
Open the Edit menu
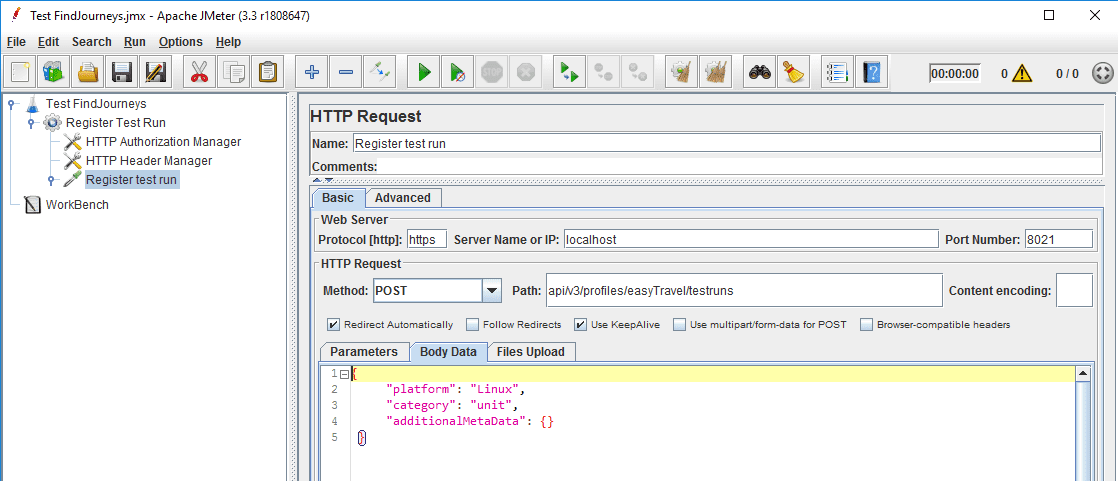tap(48, 42)
